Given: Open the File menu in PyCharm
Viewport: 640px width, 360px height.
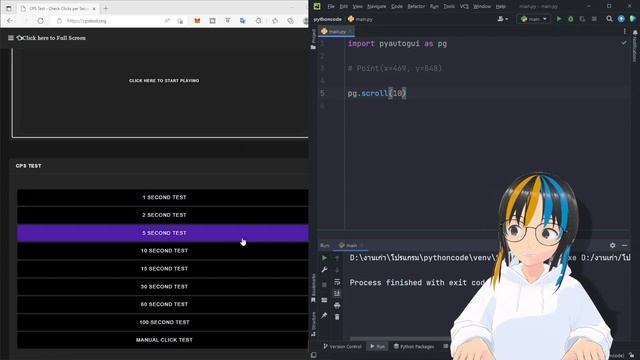Looking at the screenshot, I should pos(331,7).
